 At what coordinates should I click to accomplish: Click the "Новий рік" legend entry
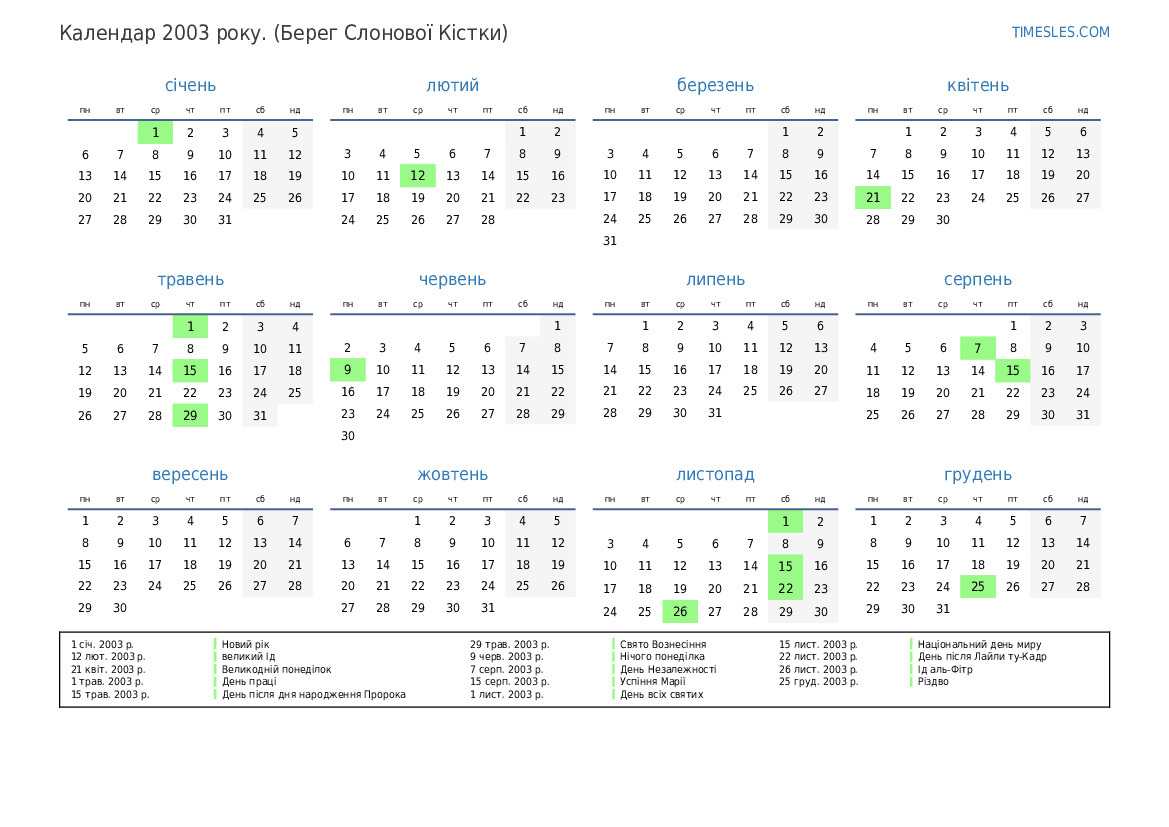click(x=245, y=645)
